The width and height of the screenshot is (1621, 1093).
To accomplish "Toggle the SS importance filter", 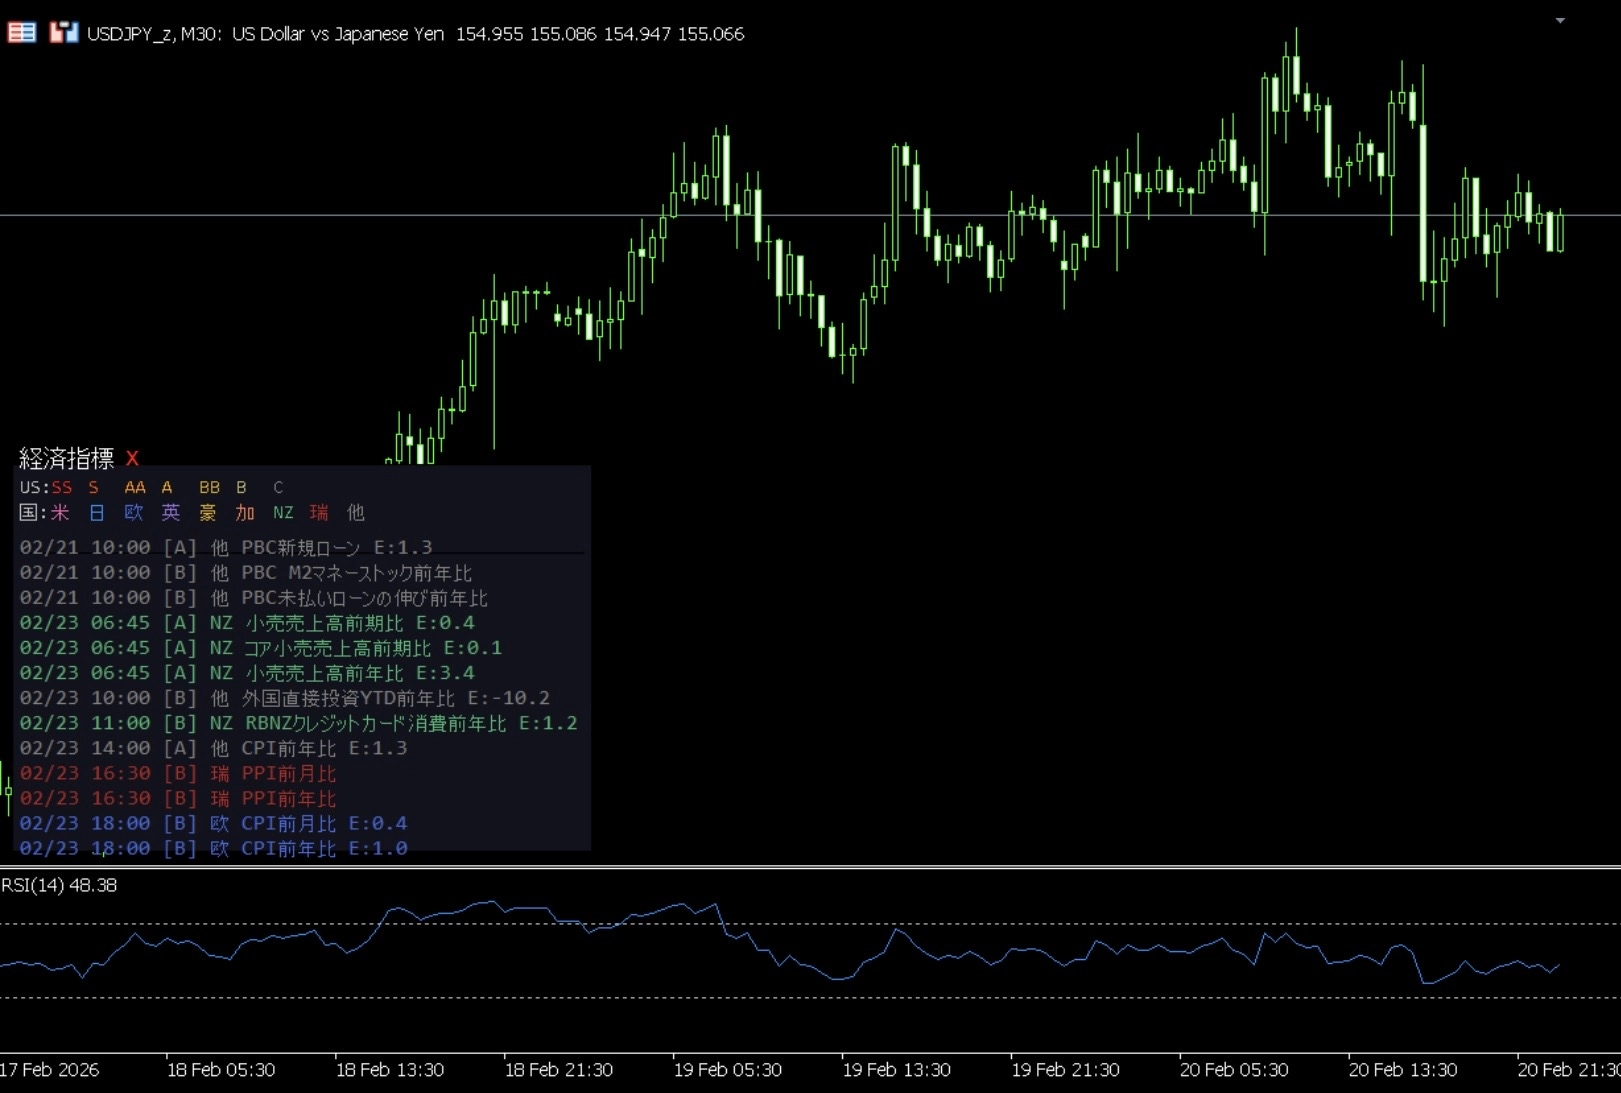I will pyautogui.click(x=62, y=488).
